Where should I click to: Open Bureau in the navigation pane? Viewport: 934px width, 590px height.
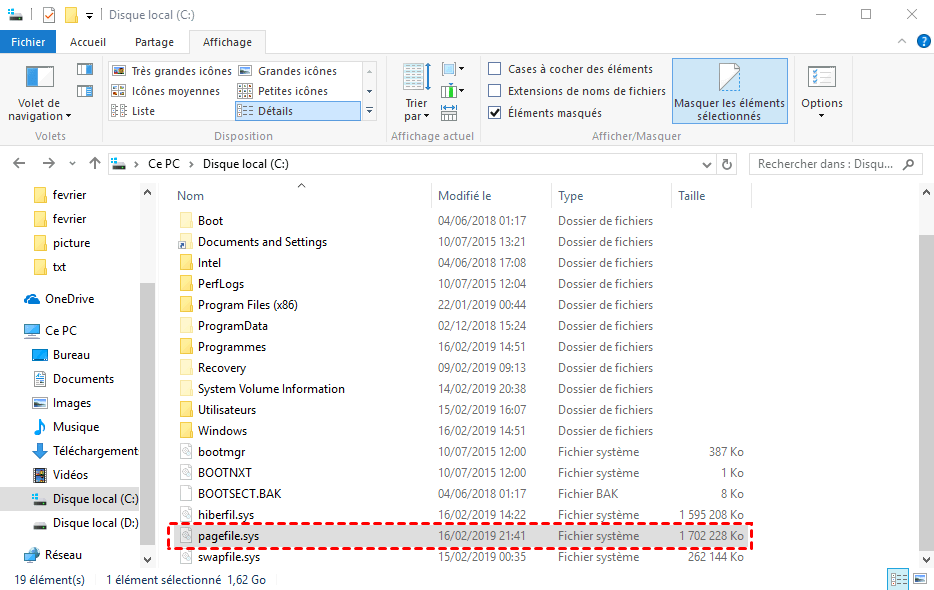click(x=61, y=355)
